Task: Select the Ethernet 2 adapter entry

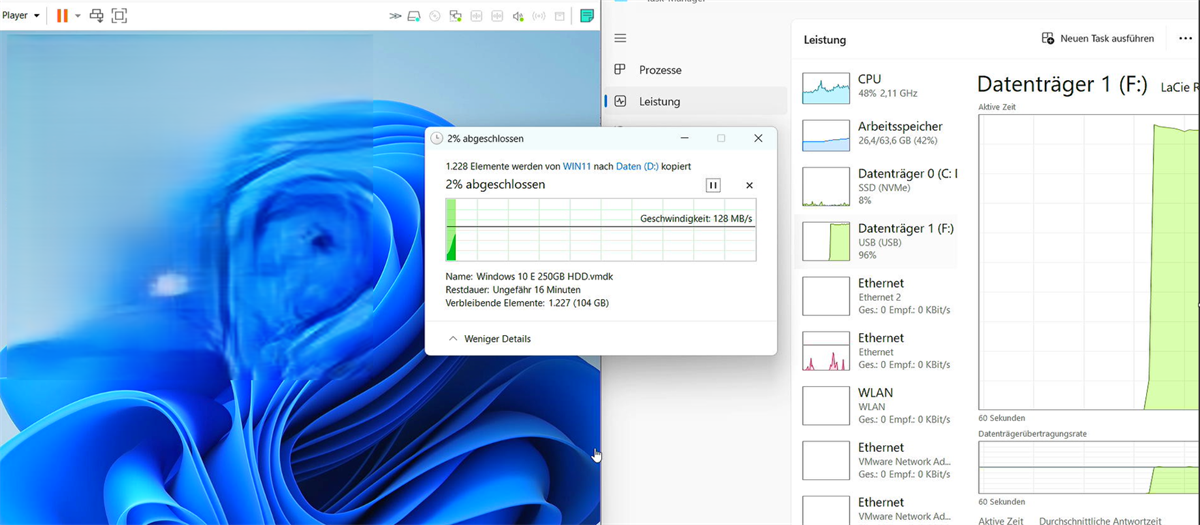Action: pyautogui.click(x=876, y=296)
